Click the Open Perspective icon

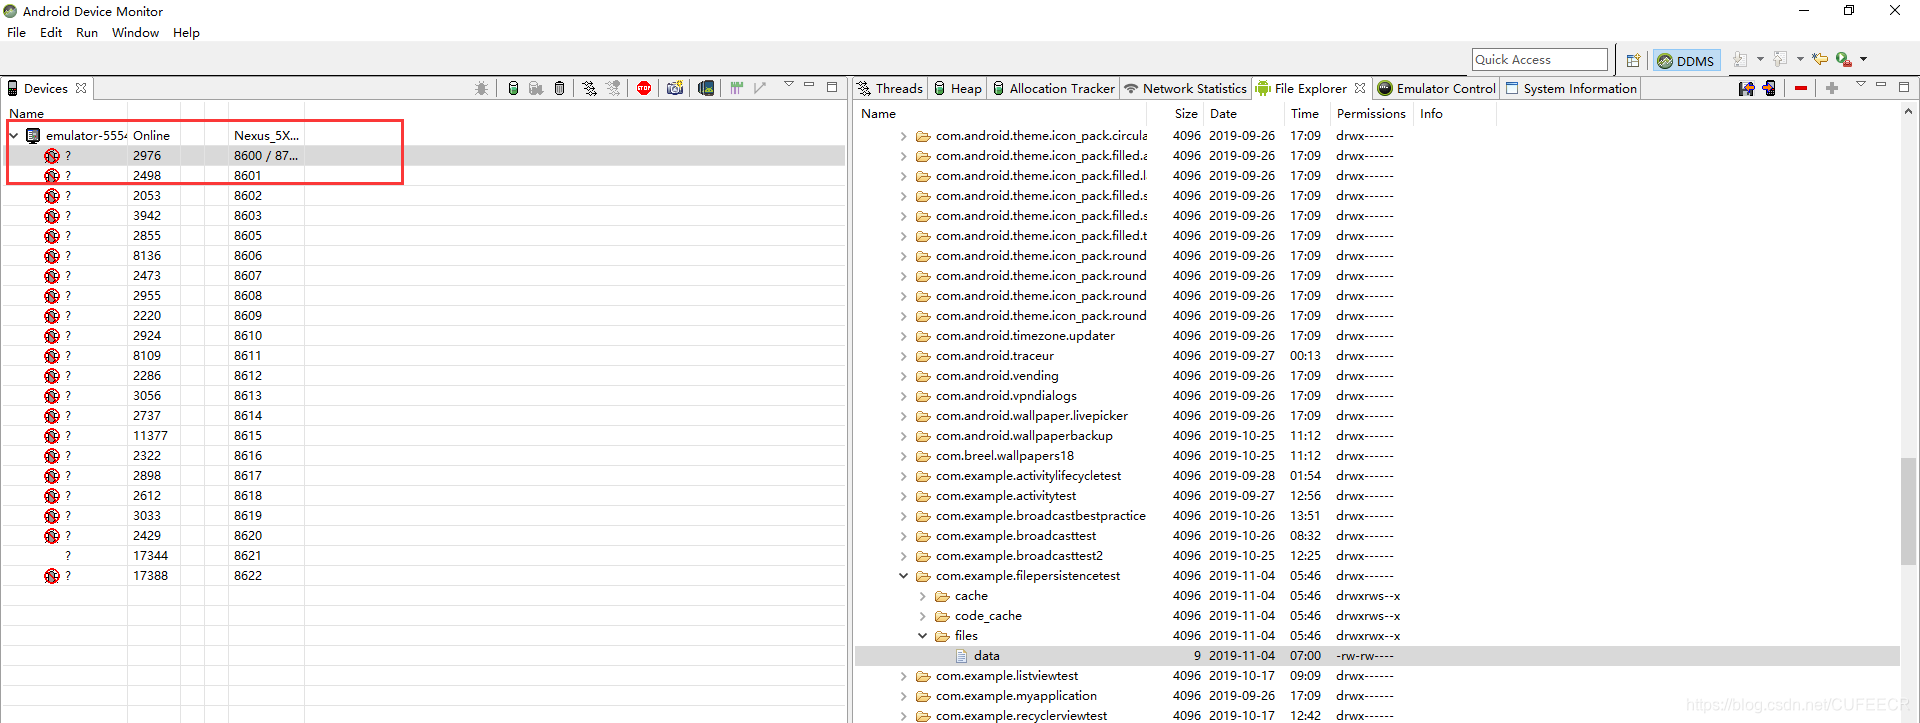(x=1633, y=60)
